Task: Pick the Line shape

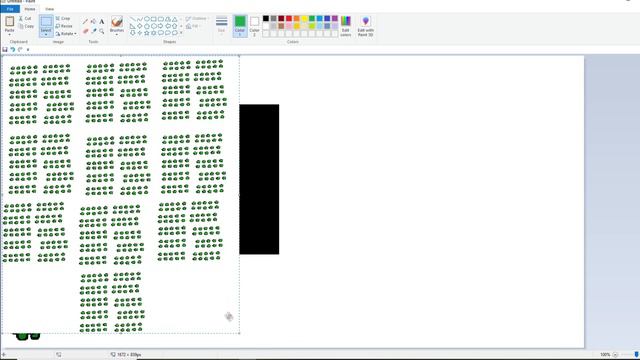Action: 132,19
